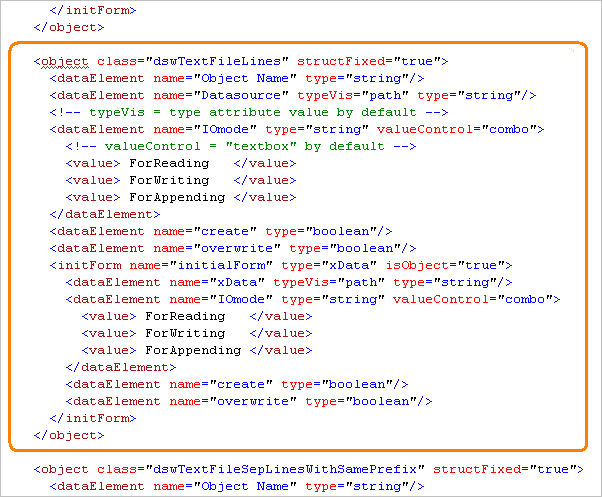The height and width of the screenshot is (497, 602).
Task: Click "ForReading" directly under the textbox comment
Action: [x=169, y=163]
